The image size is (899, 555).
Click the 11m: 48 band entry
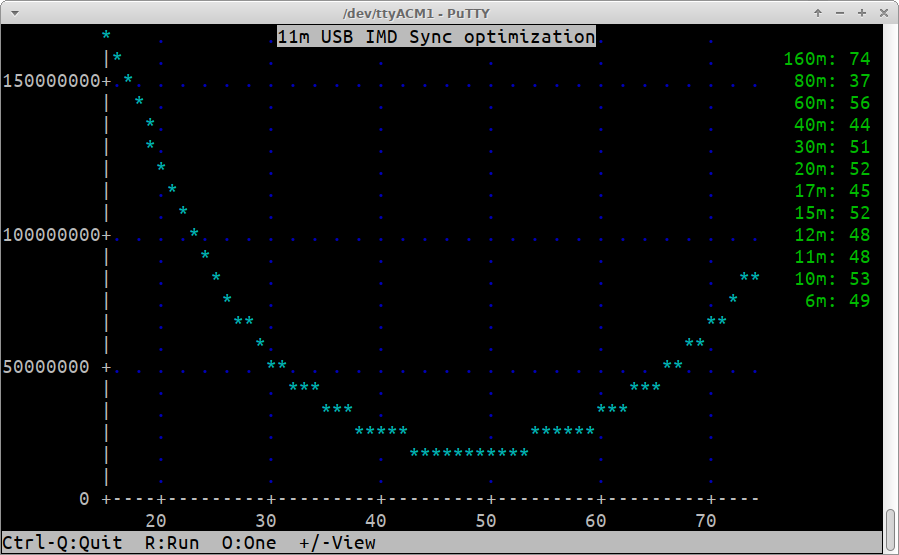click(832, 257)
